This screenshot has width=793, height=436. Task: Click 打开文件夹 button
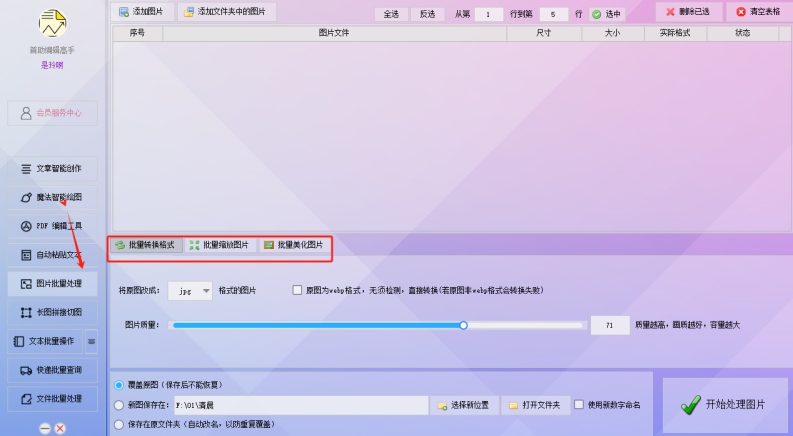pos(536,405)
